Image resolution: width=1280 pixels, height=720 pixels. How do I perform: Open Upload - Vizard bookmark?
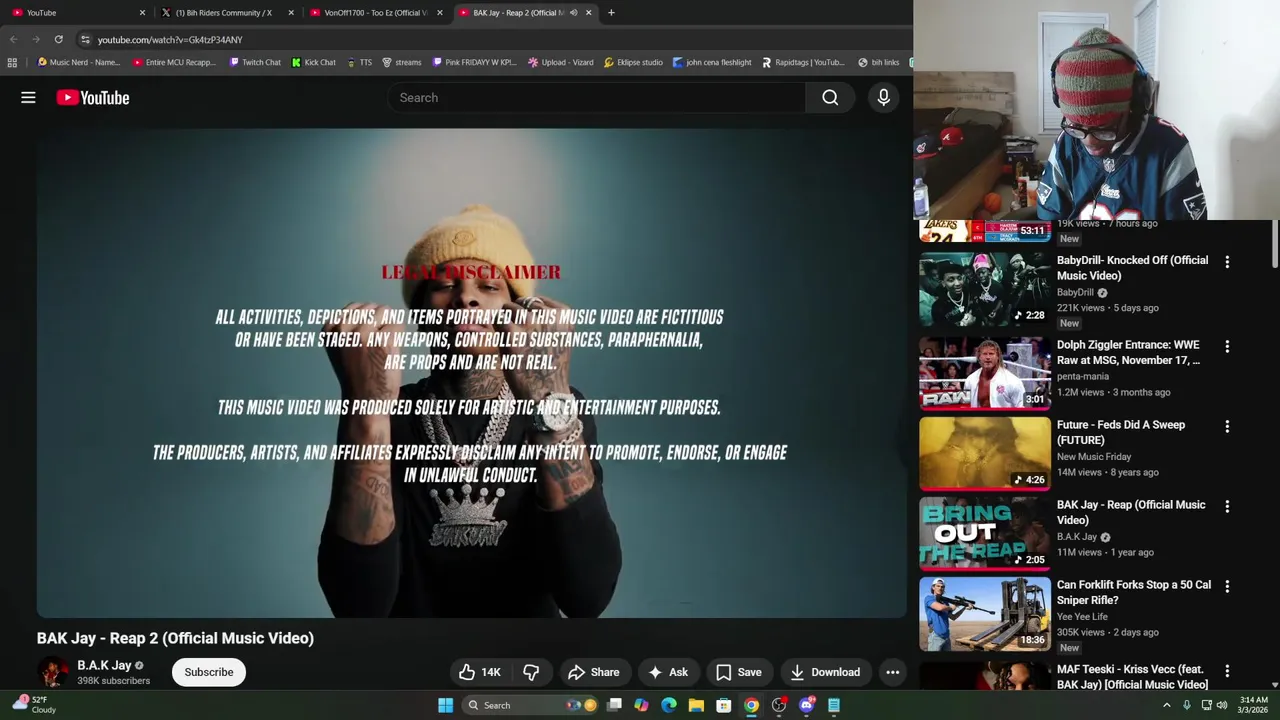[x=560, y=62]
